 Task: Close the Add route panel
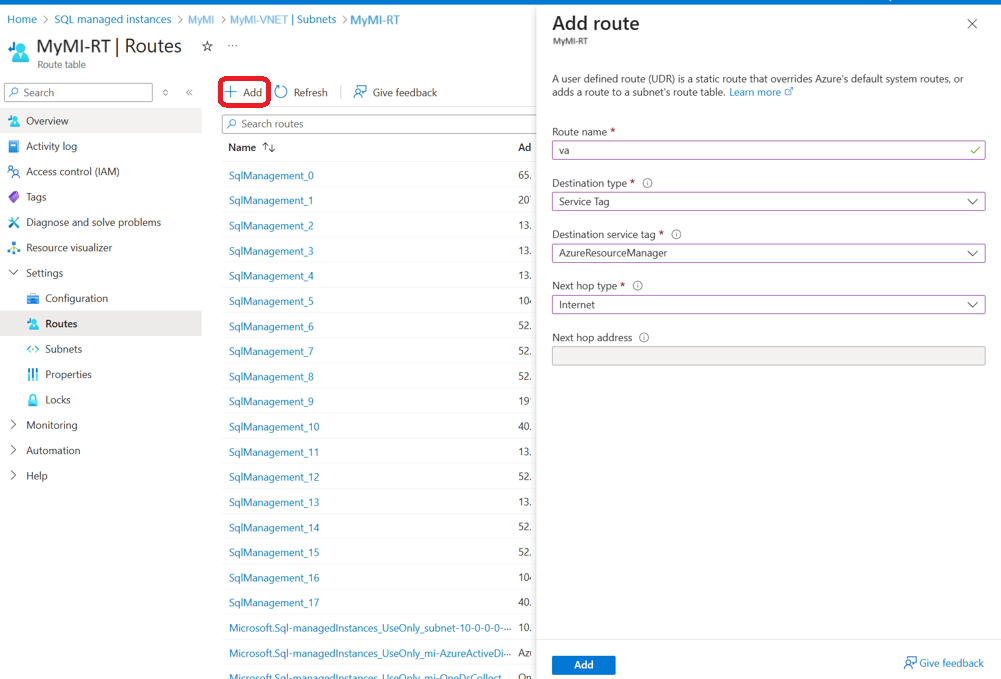click(x=972, y=24)
